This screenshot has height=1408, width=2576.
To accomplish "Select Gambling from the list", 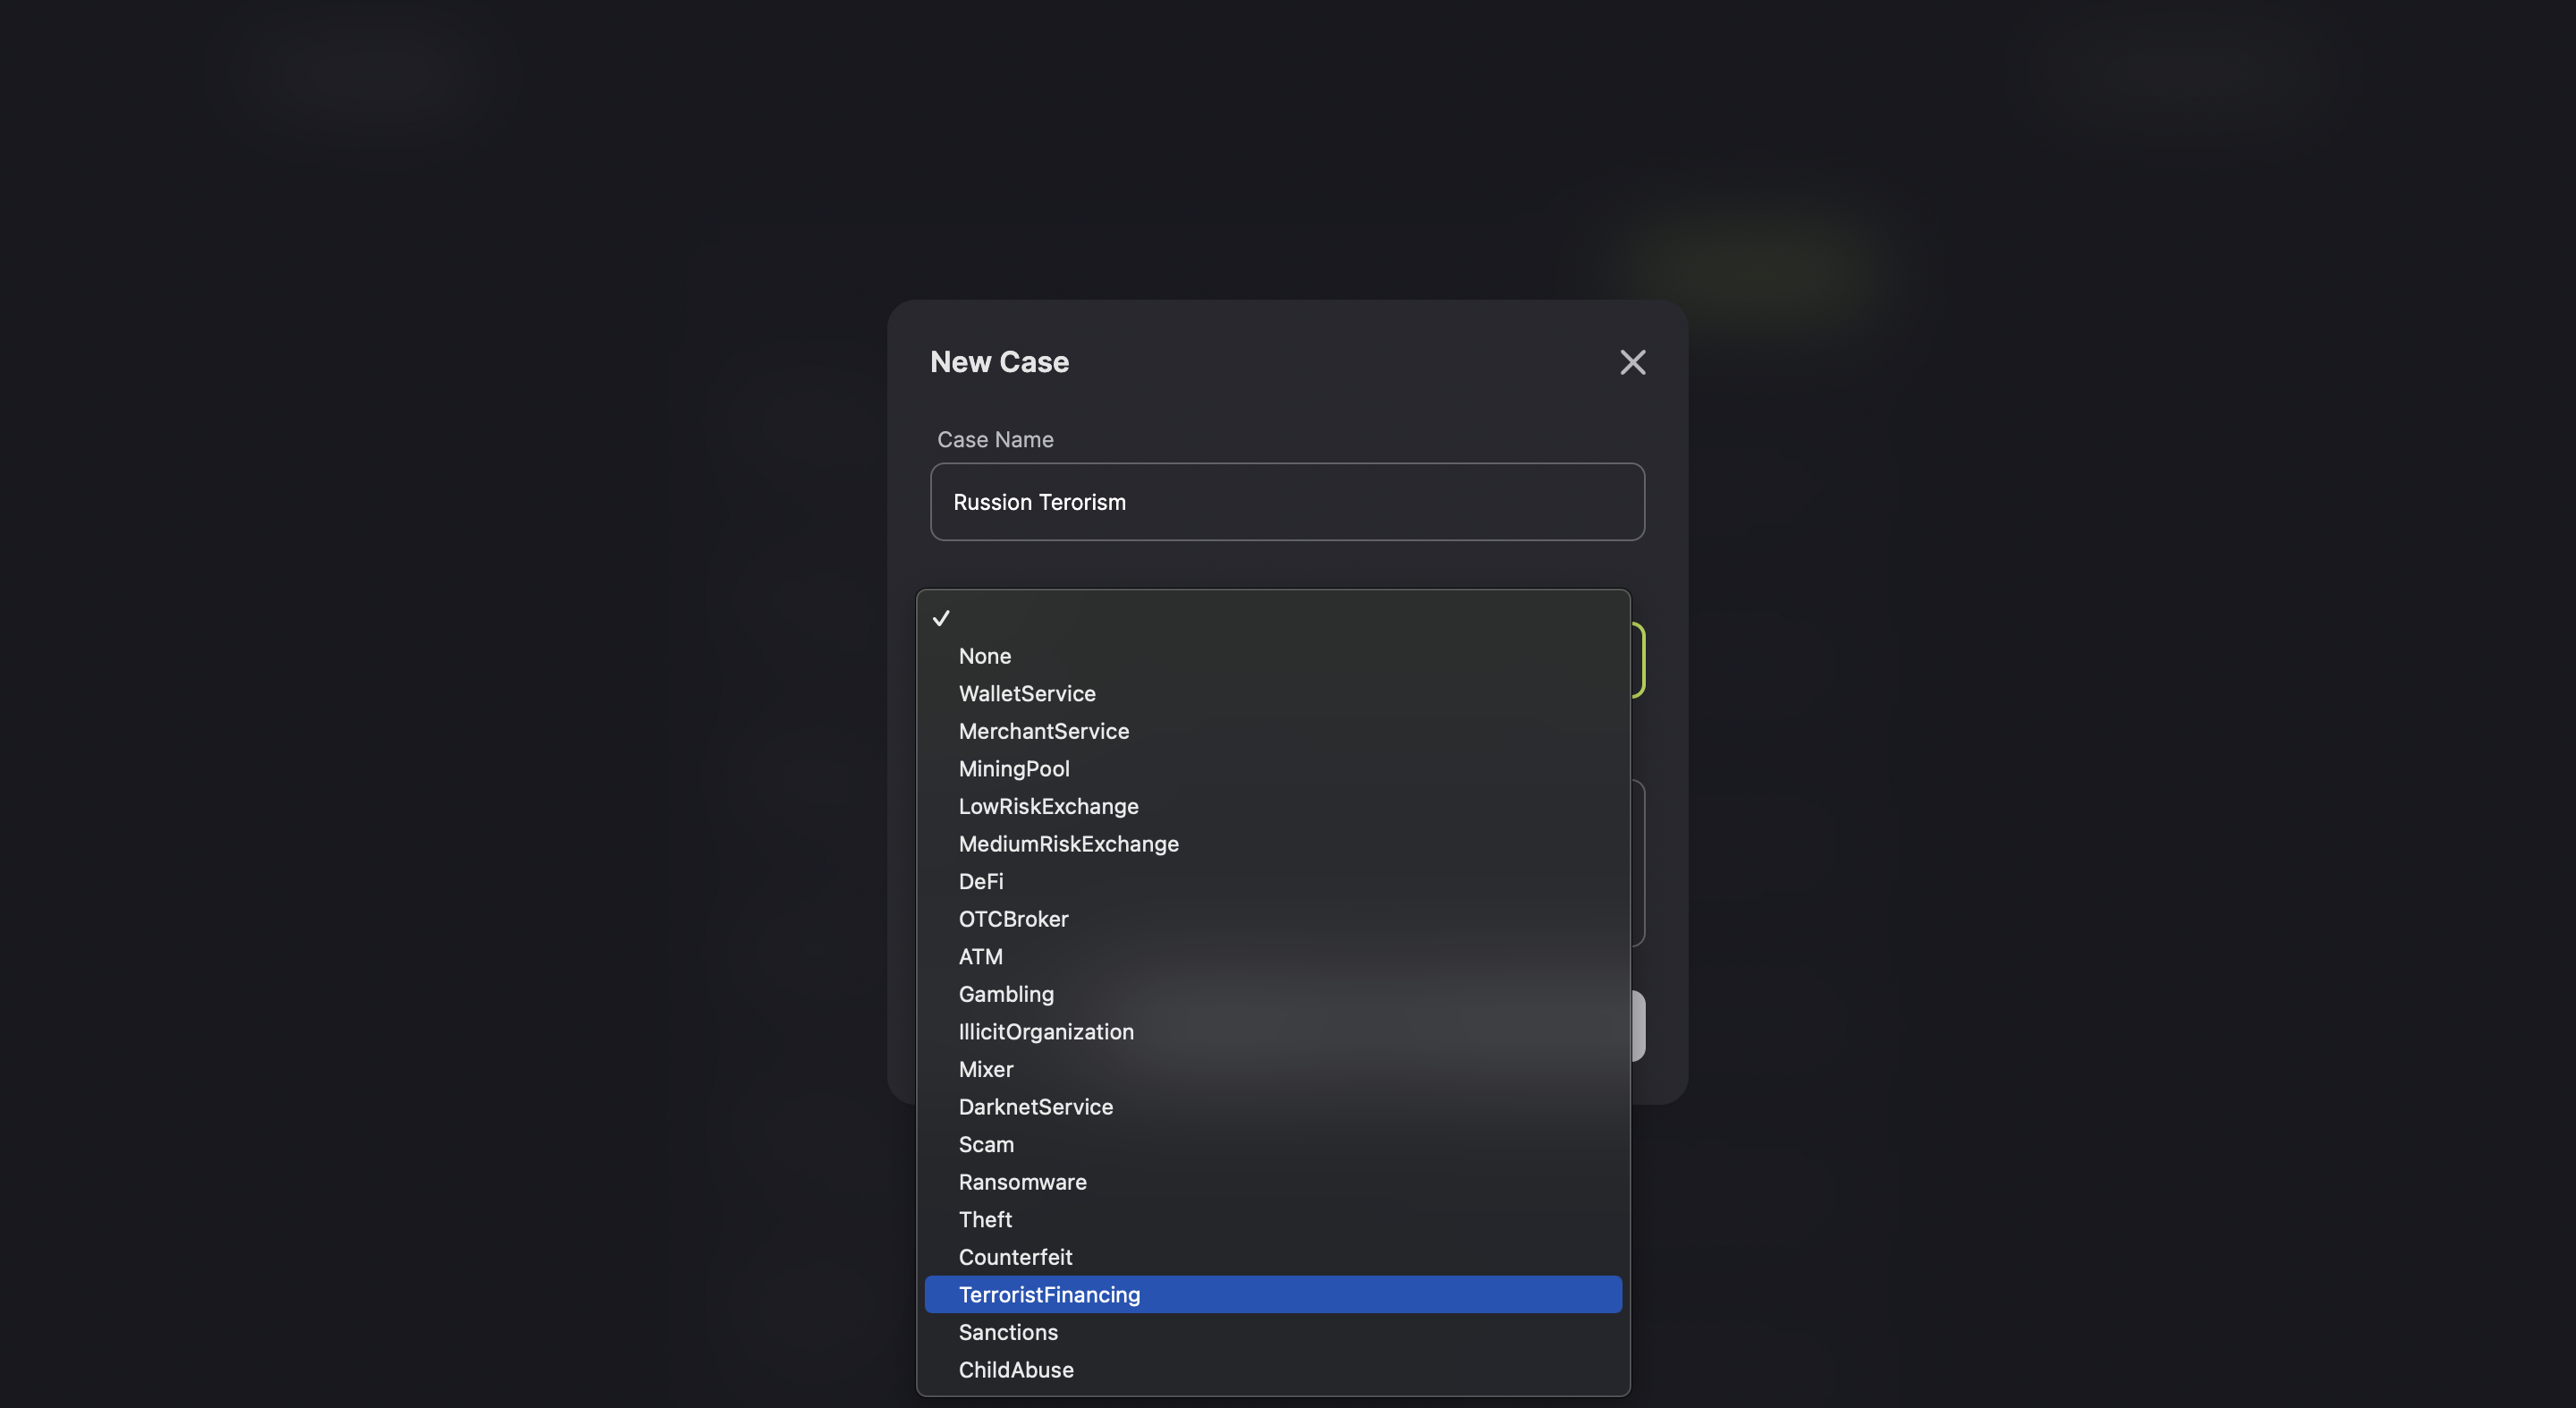I will (1006, 993).
